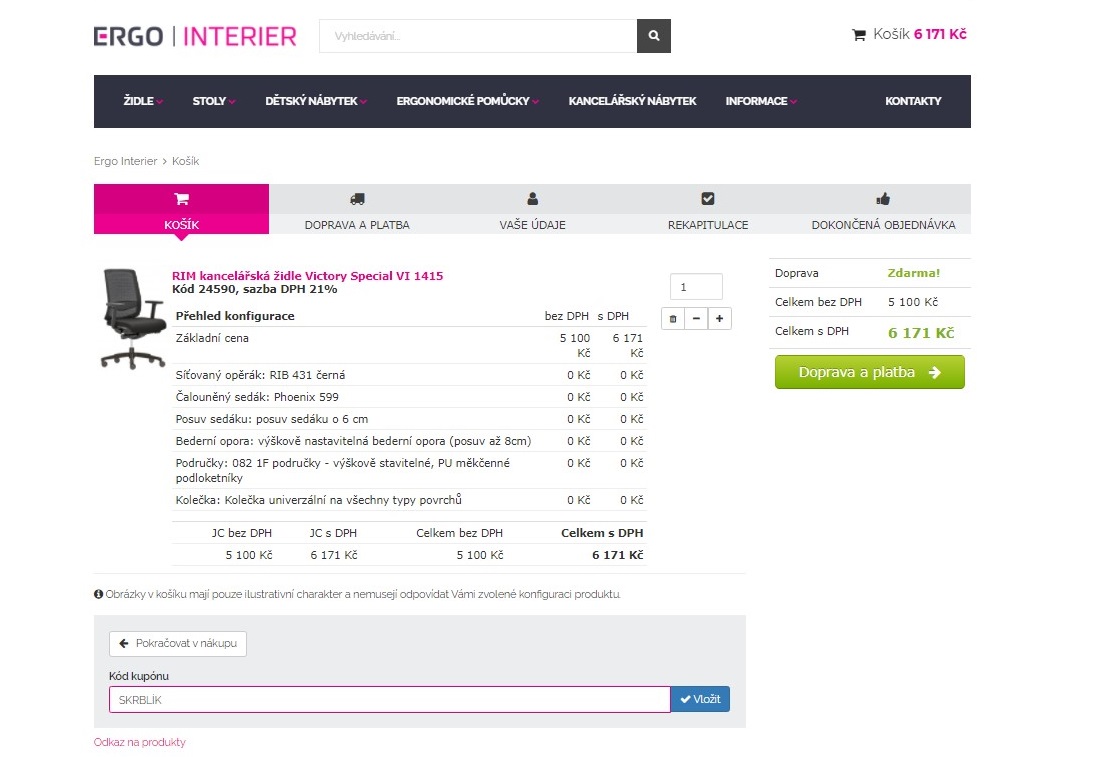
Task: Select the Rekapitulace step tab
Action: [x=708, y=209]
